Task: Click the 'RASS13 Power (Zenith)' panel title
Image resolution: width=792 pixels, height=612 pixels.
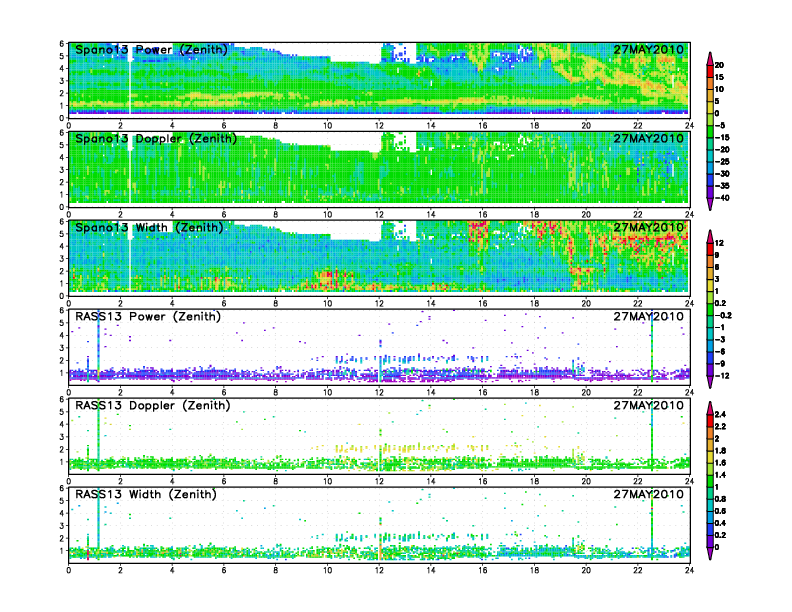Action: point(148,316)
